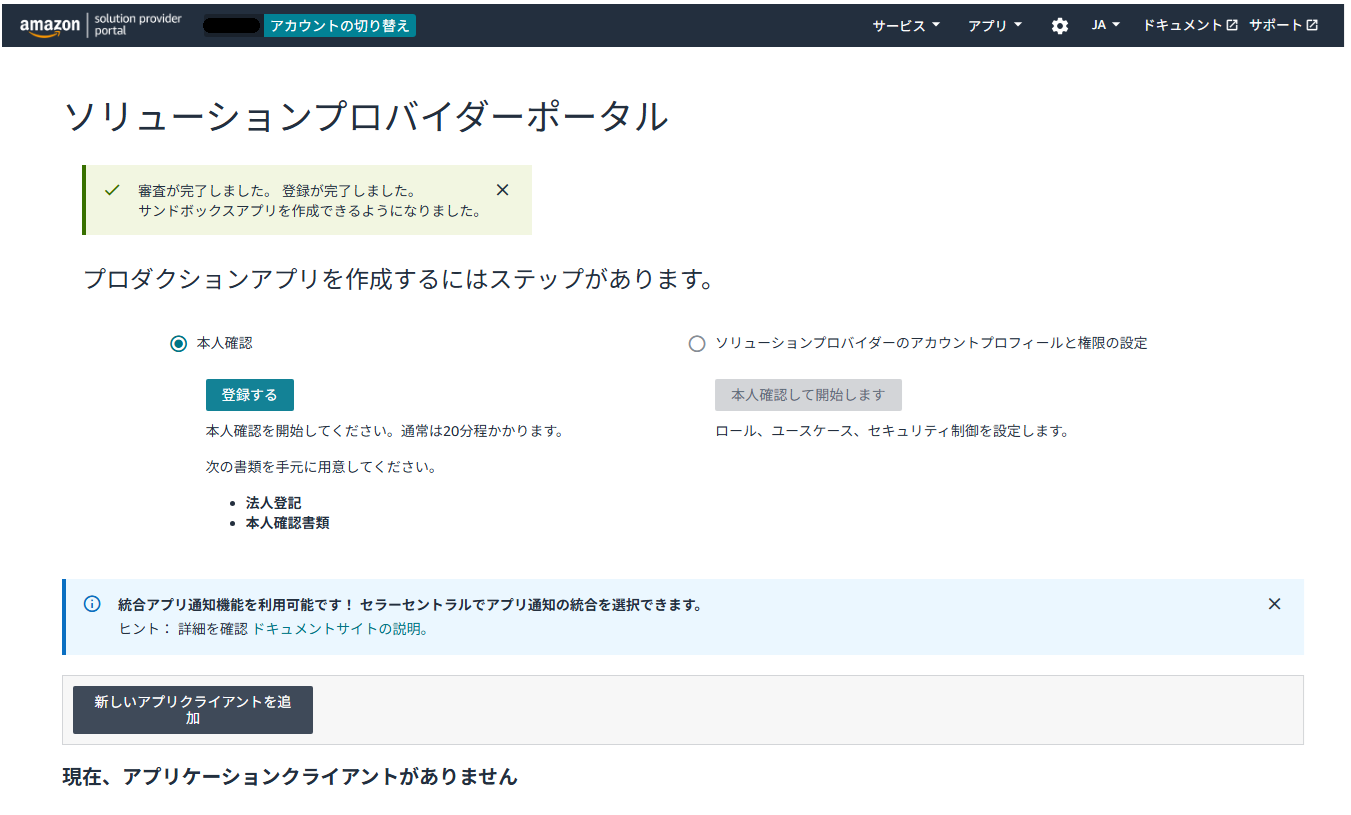Select the ソリューションプロバイダーのアカウントプロフィール radio button
Viewport: 1351px width, 815px height.
[697, 343]
